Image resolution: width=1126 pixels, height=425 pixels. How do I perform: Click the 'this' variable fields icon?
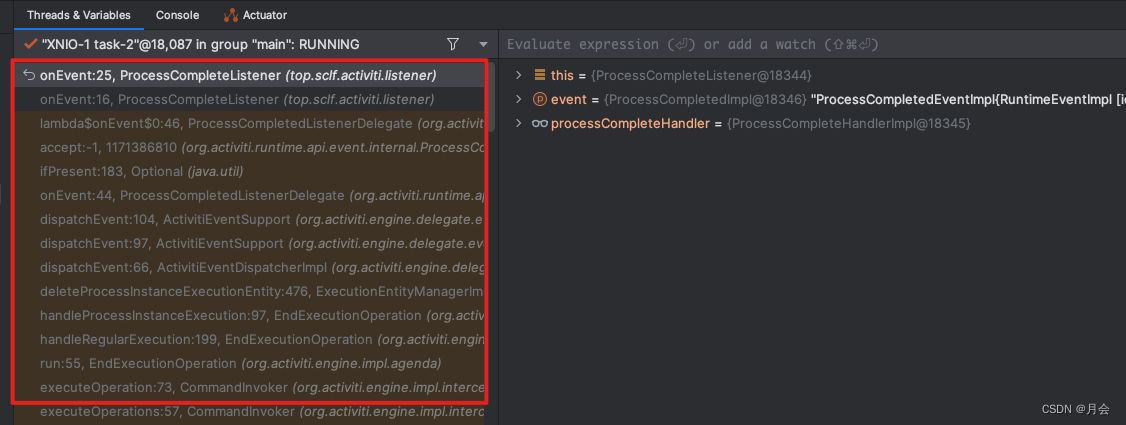point(540,75)
